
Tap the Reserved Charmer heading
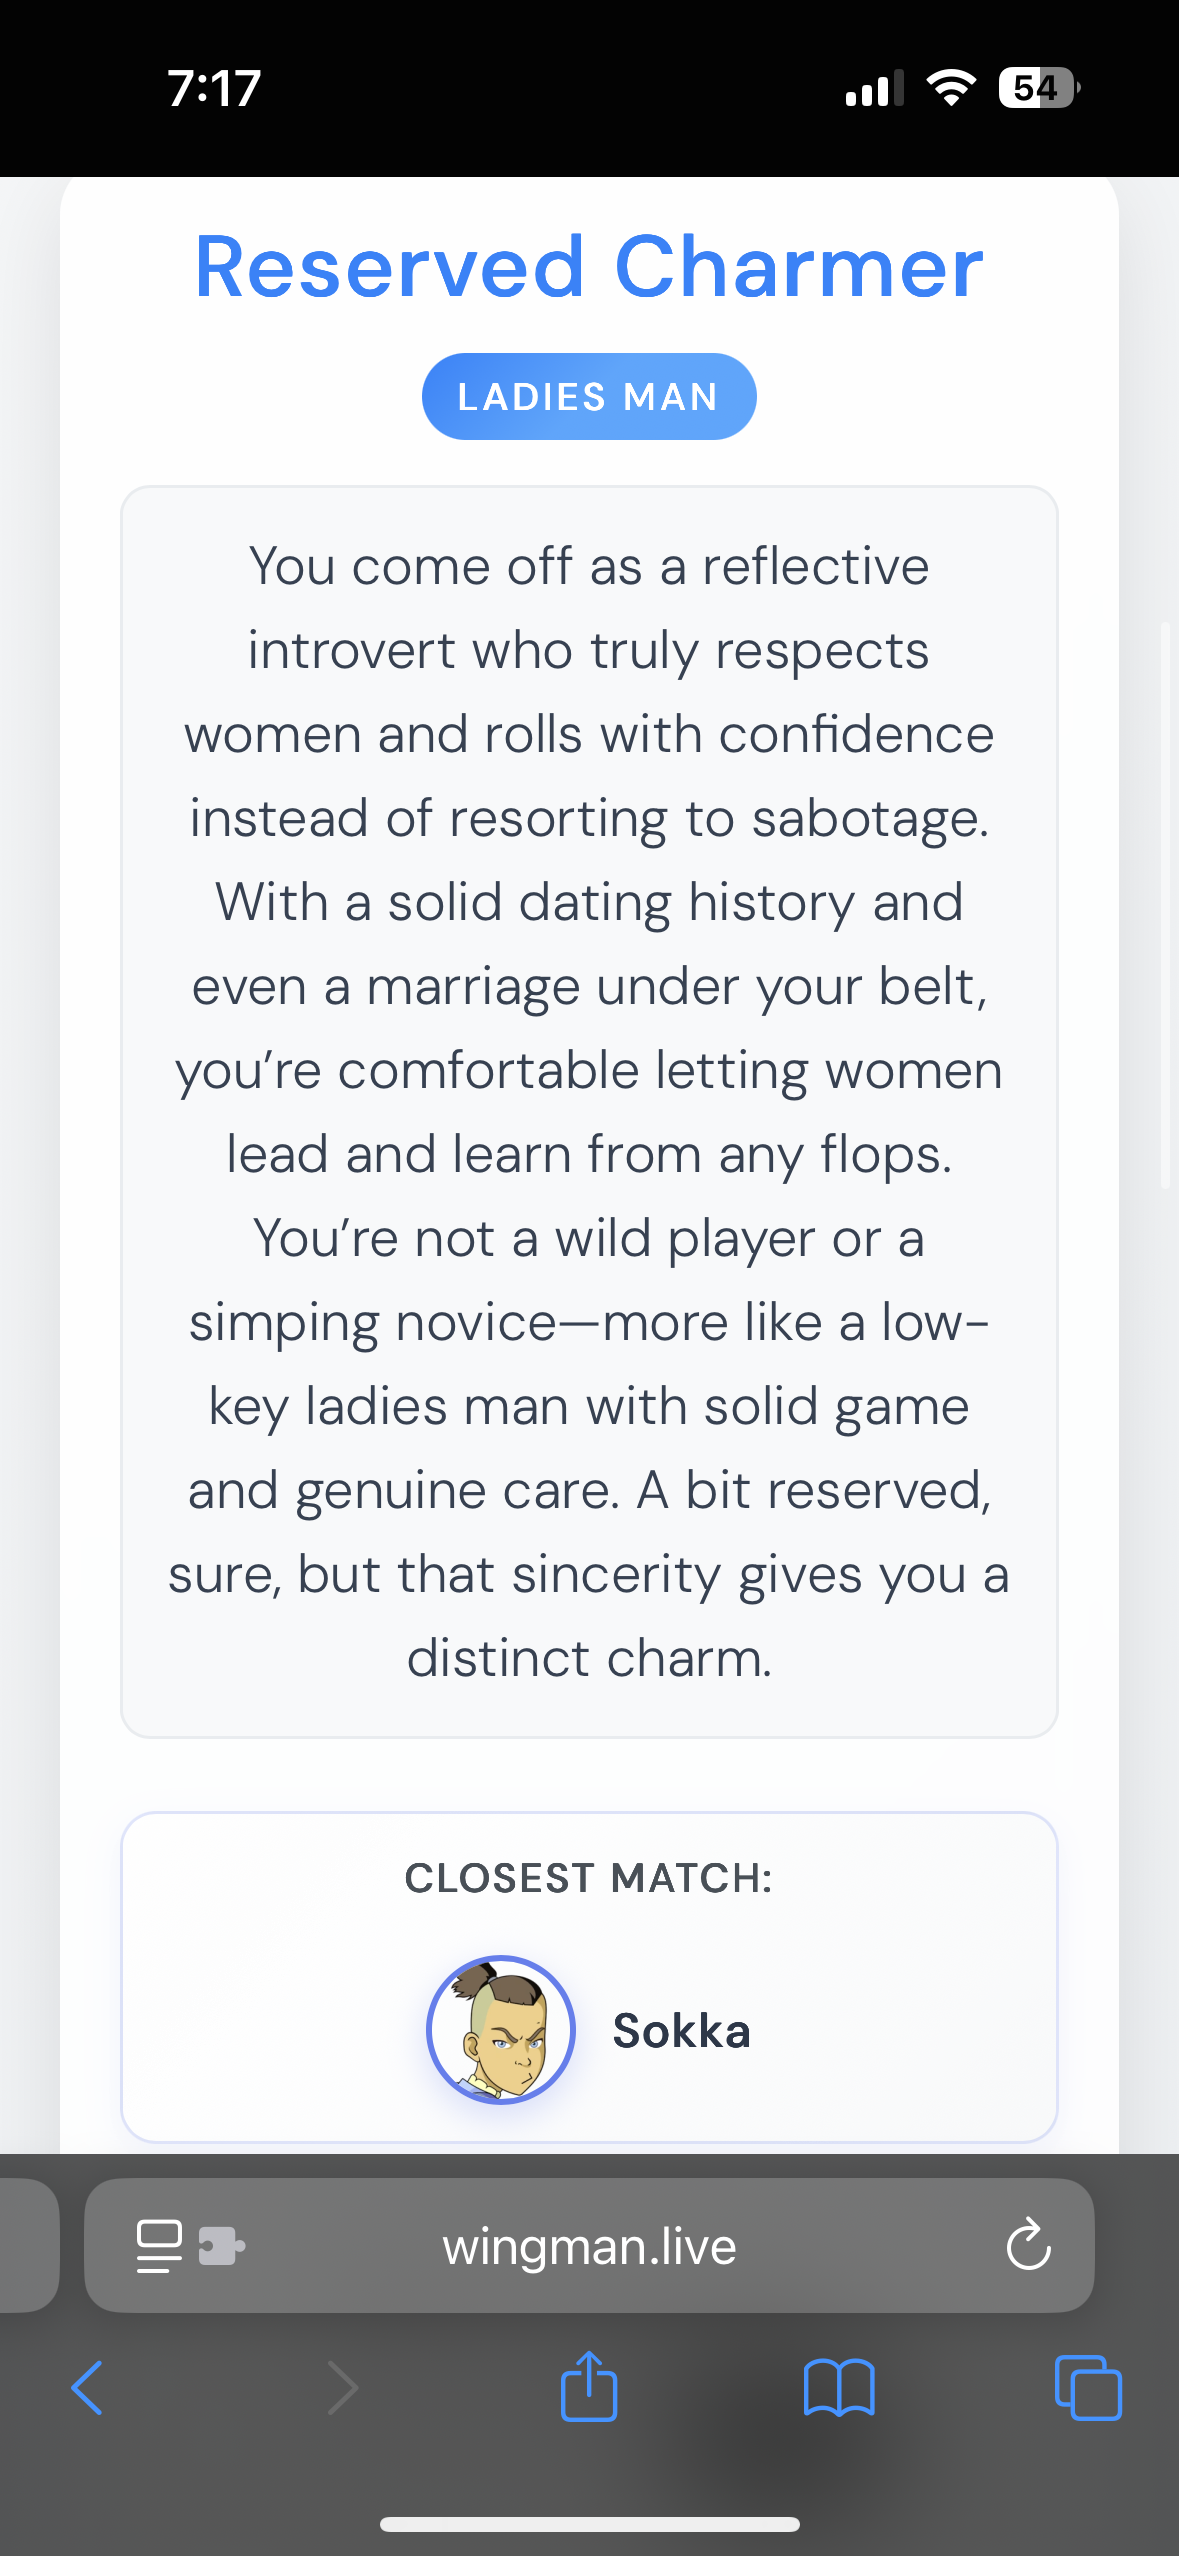coord(589,267)
